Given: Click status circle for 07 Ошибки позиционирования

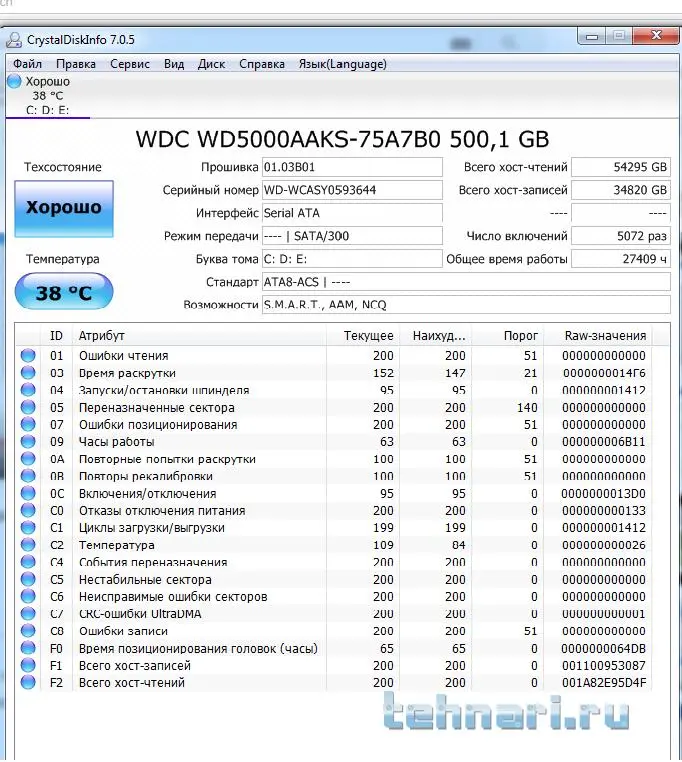Looking at the screenshot, I should pyautogui.click(x=28, y=424).
